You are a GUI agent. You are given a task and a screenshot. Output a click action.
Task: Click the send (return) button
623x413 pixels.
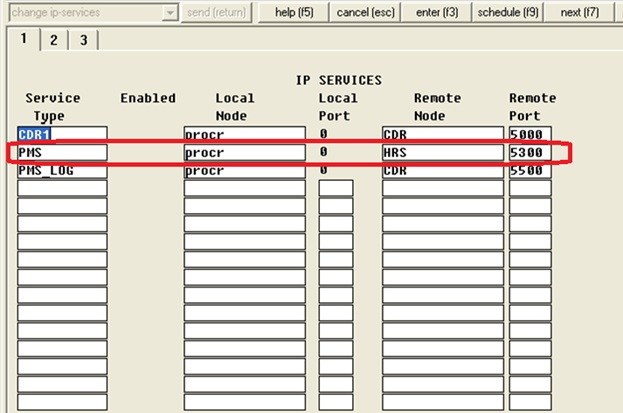click(217, 13)
